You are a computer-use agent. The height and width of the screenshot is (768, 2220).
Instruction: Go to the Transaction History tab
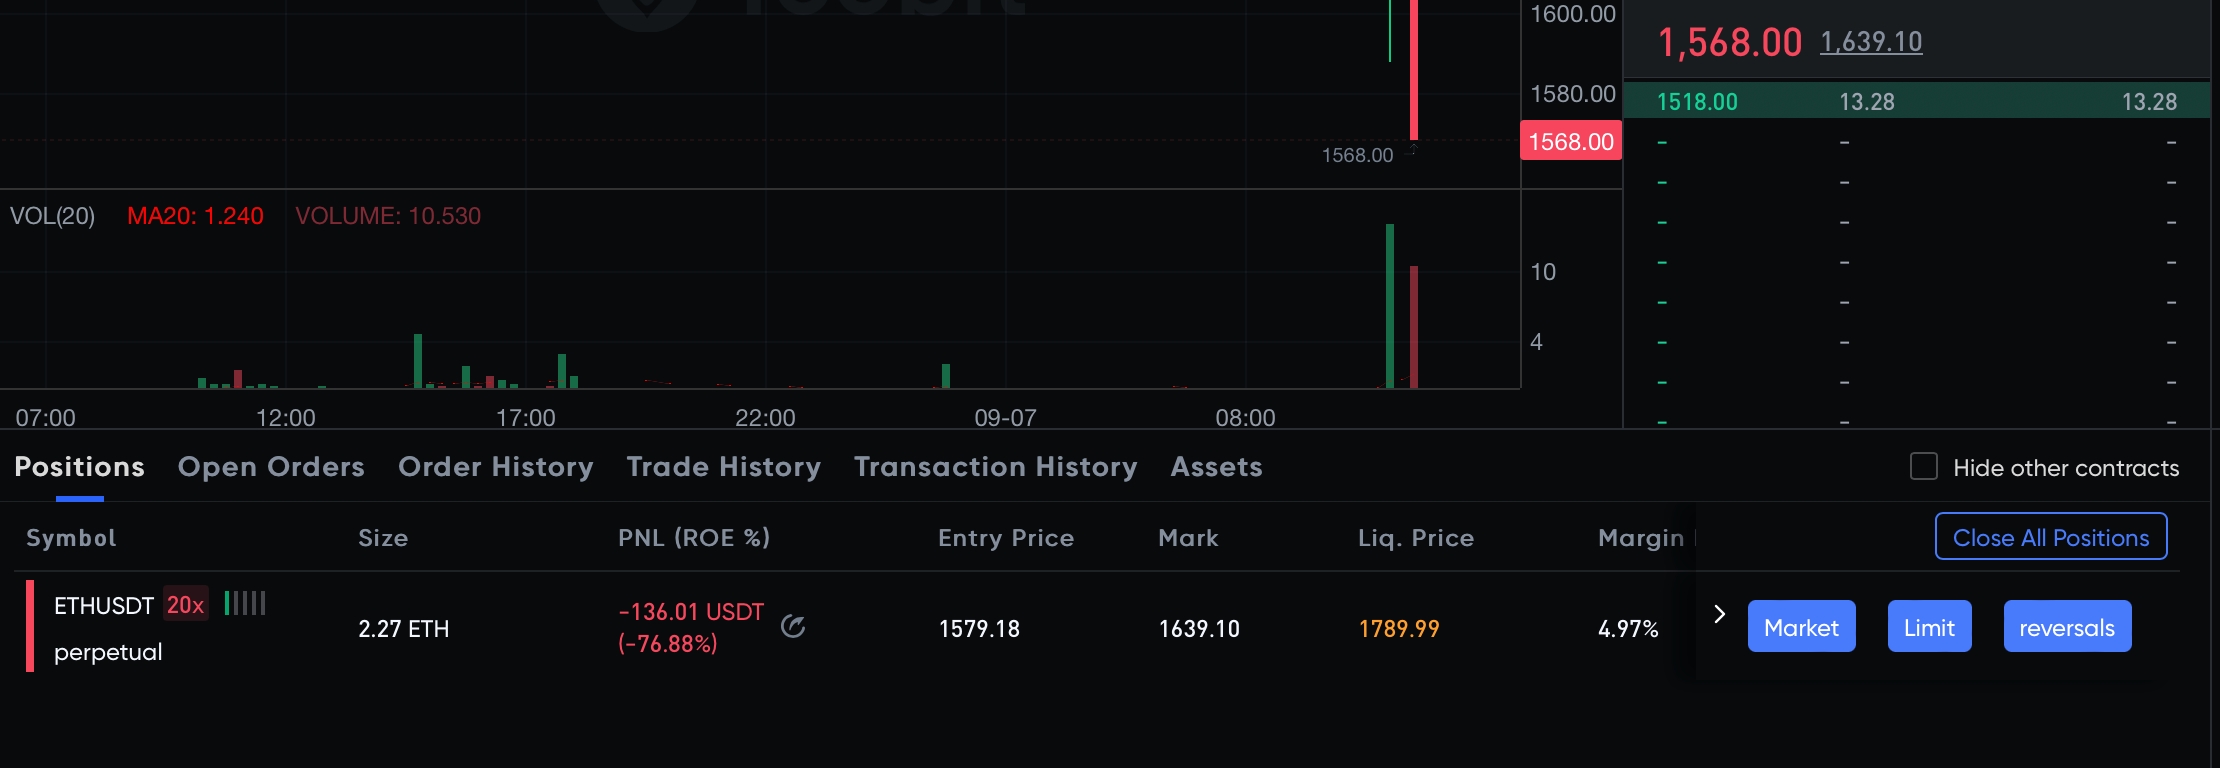click(x=995, y=467)
